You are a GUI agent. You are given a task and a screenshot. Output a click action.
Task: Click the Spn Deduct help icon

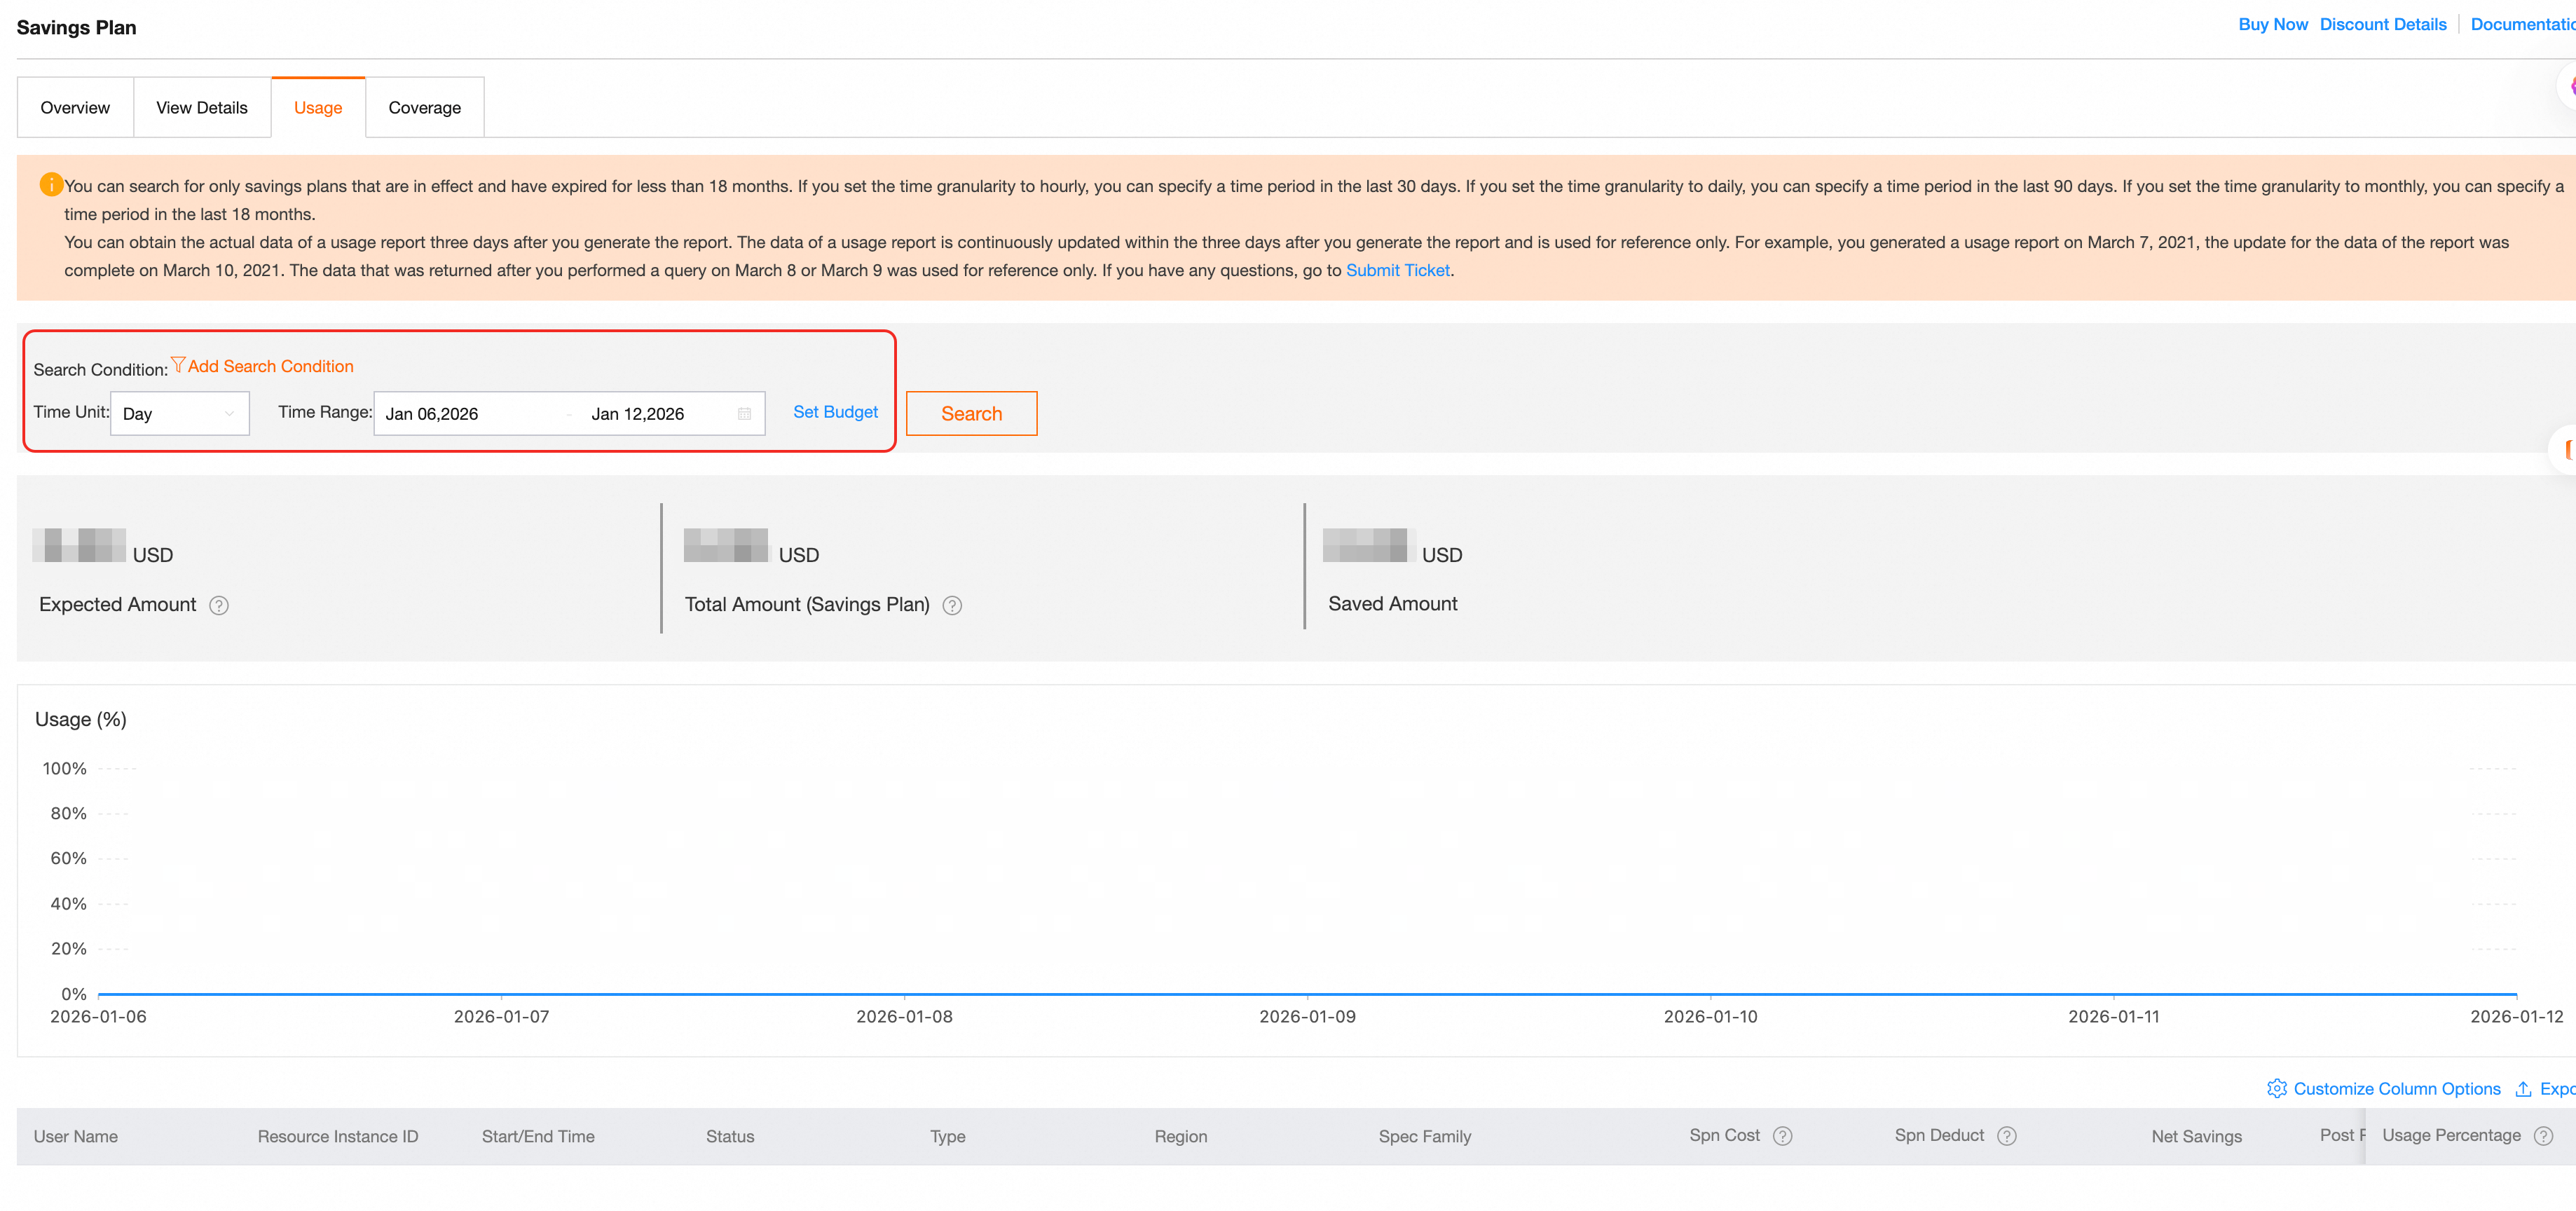2006,1136
